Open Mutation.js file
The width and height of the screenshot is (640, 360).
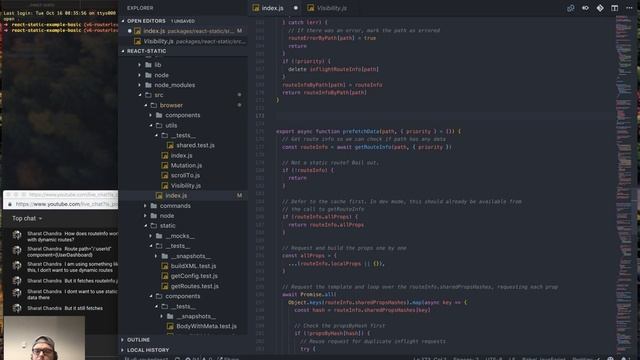(184, 165)
